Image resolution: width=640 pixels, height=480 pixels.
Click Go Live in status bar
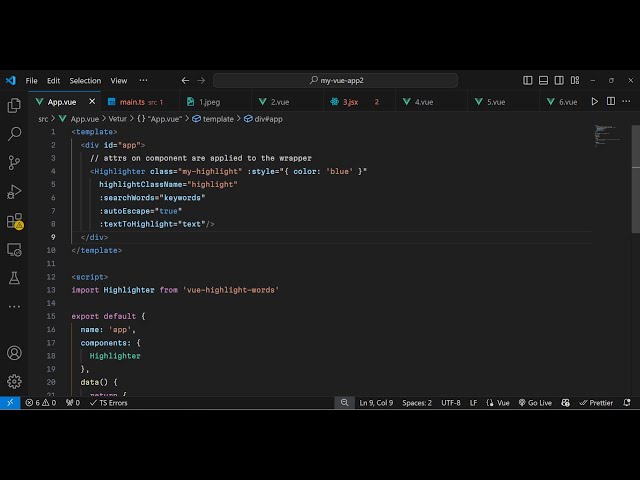tap(534, 403)
